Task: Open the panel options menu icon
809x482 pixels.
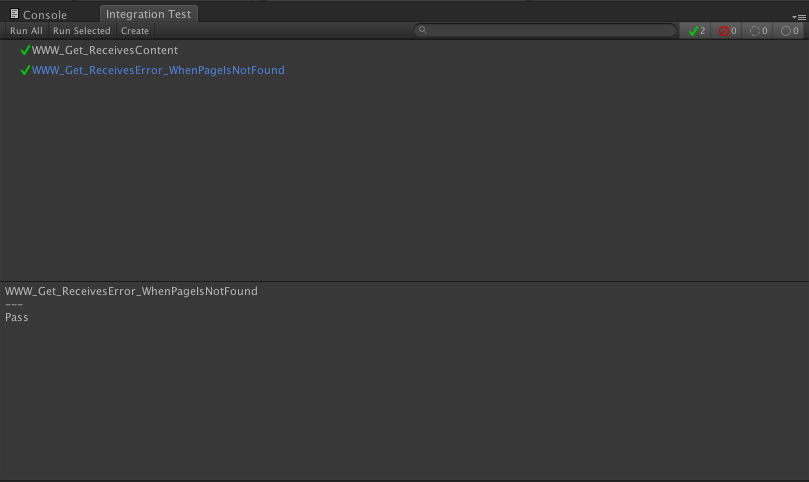Action: (x=799, y=17)
